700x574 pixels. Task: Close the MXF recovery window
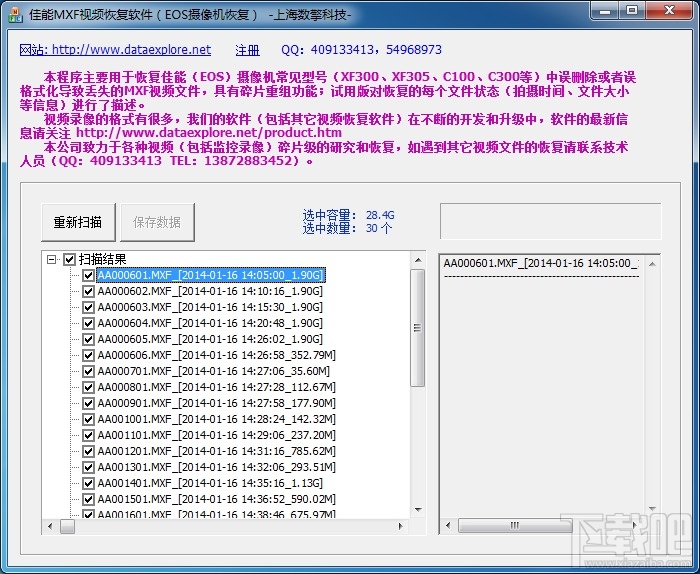tap(669, 11)
